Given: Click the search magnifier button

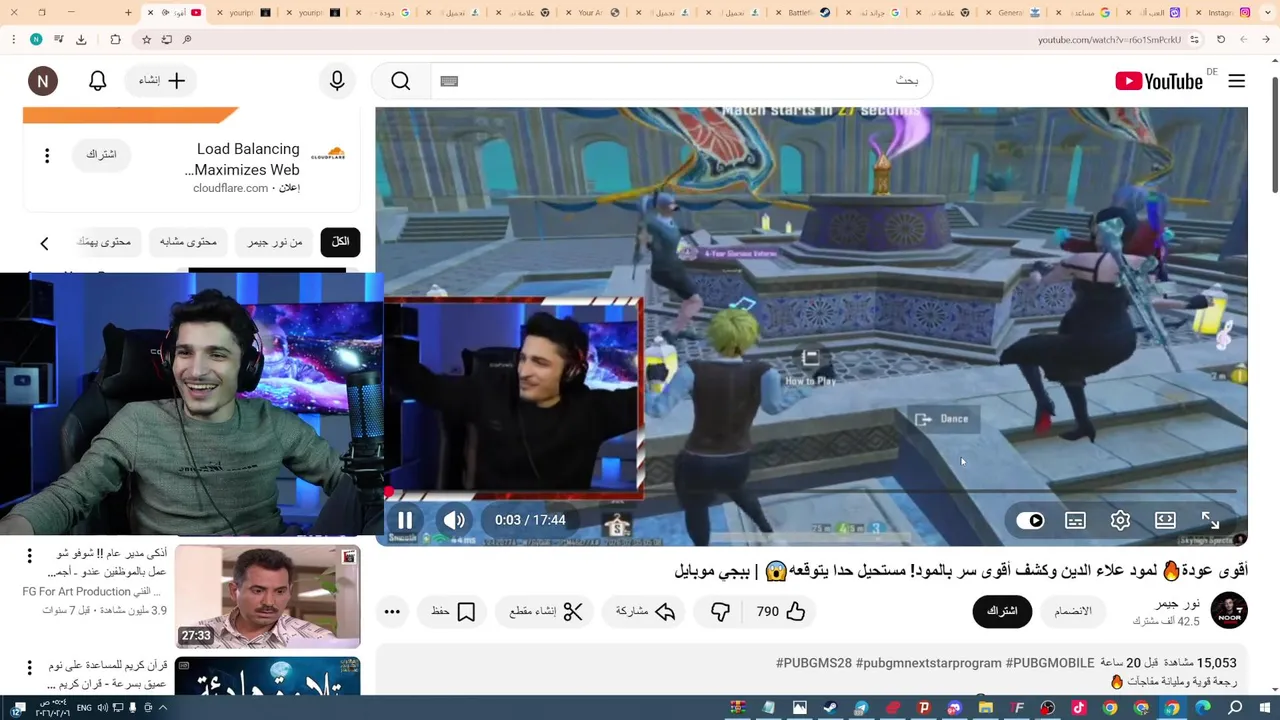Looking at the screenshot, I should [400, 81].
